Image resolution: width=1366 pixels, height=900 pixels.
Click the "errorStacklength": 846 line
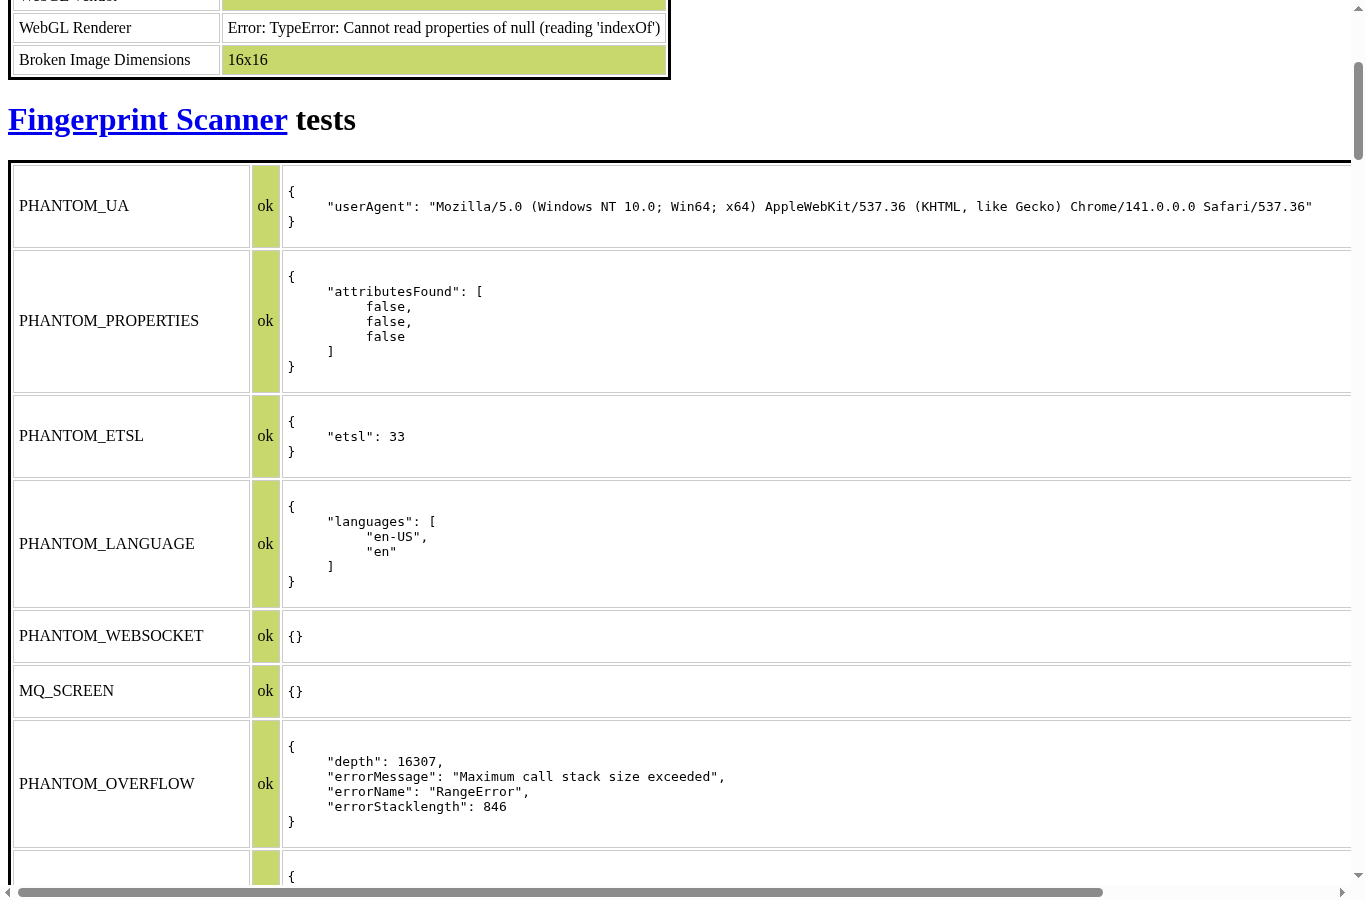[417, 807]
